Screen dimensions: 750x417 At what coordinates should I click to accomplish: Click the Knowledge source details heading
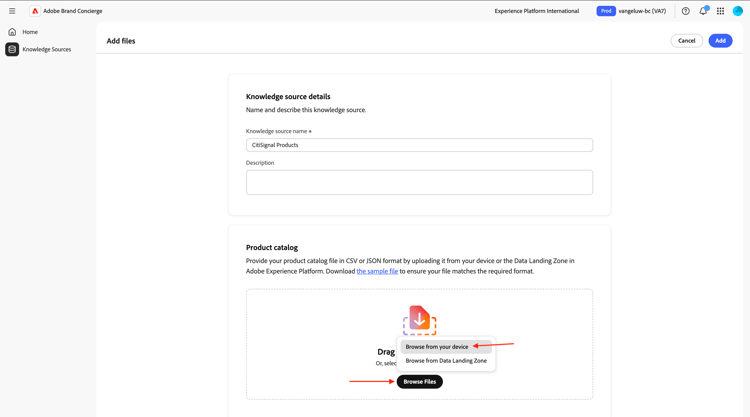point(288,97)
